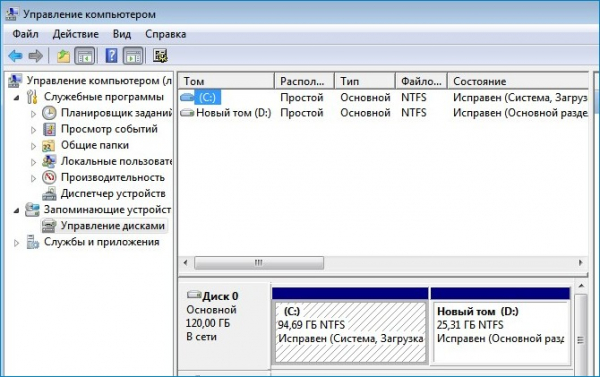This screenshot has height=377, width=600.
Task: Click the Services and Applications icon
Action: (33, 242)
